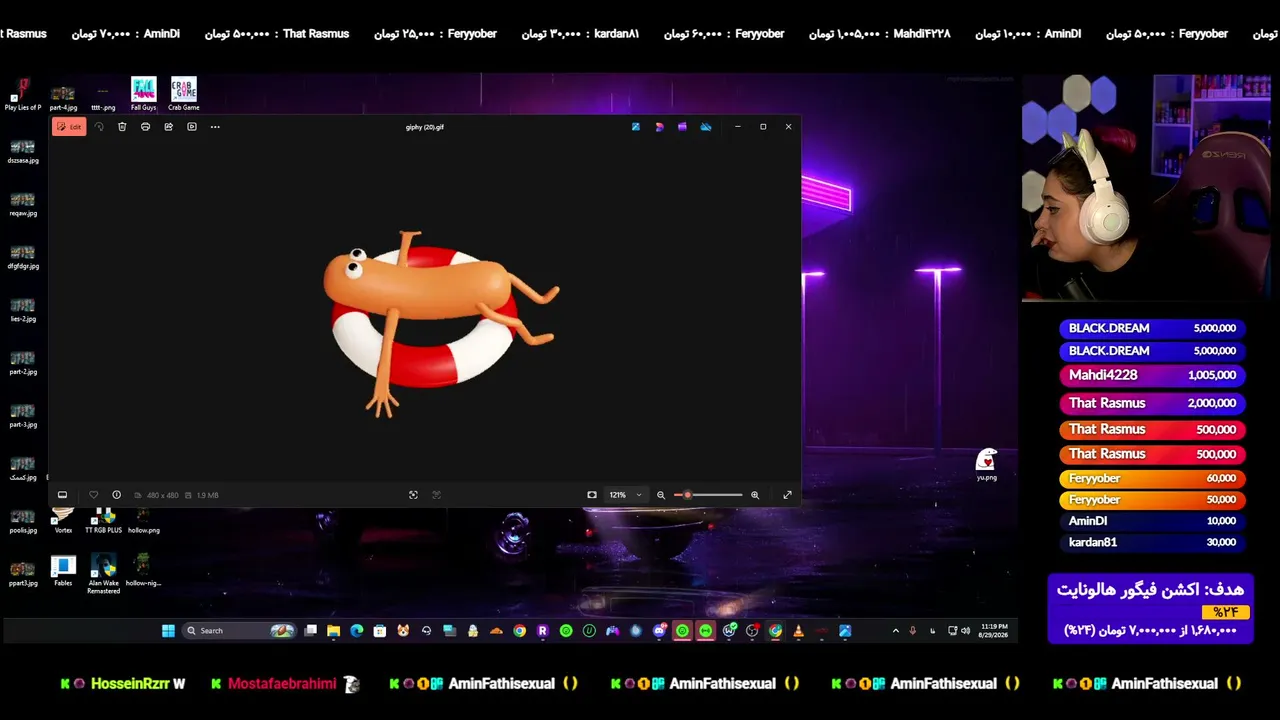Click the Edit button in Photos

pos(69,127)
